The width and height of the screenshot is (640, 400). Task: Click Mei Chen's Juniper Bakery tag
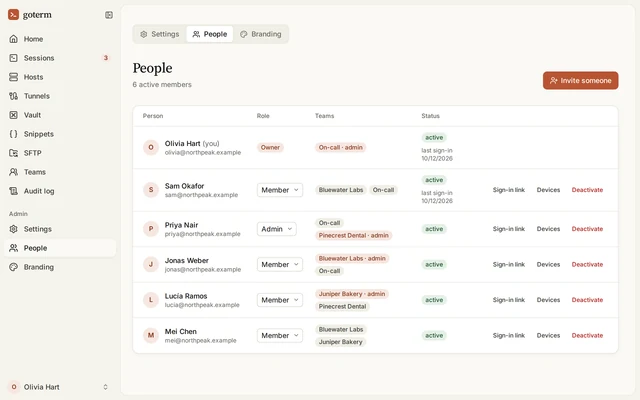coord(340,342)
